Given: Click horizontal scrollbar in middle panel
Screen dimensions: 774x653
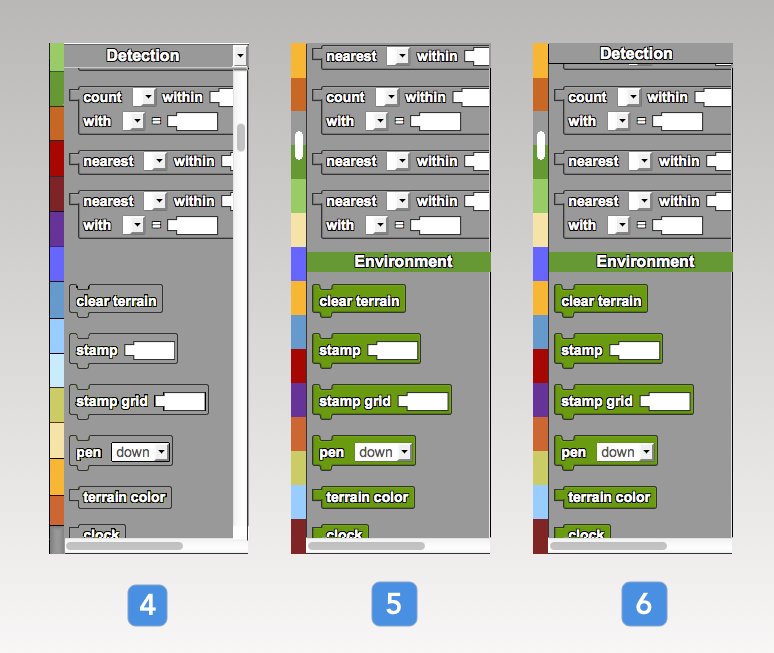Looking at the screenshot, I should coord(366,546).
